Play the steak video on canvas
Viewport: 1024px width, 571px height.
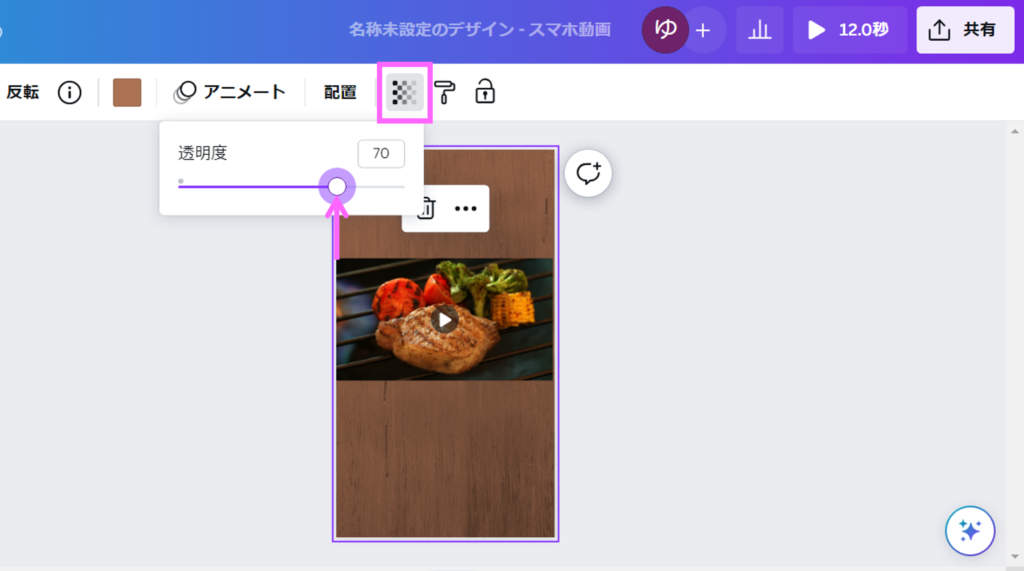pos(445,319)
